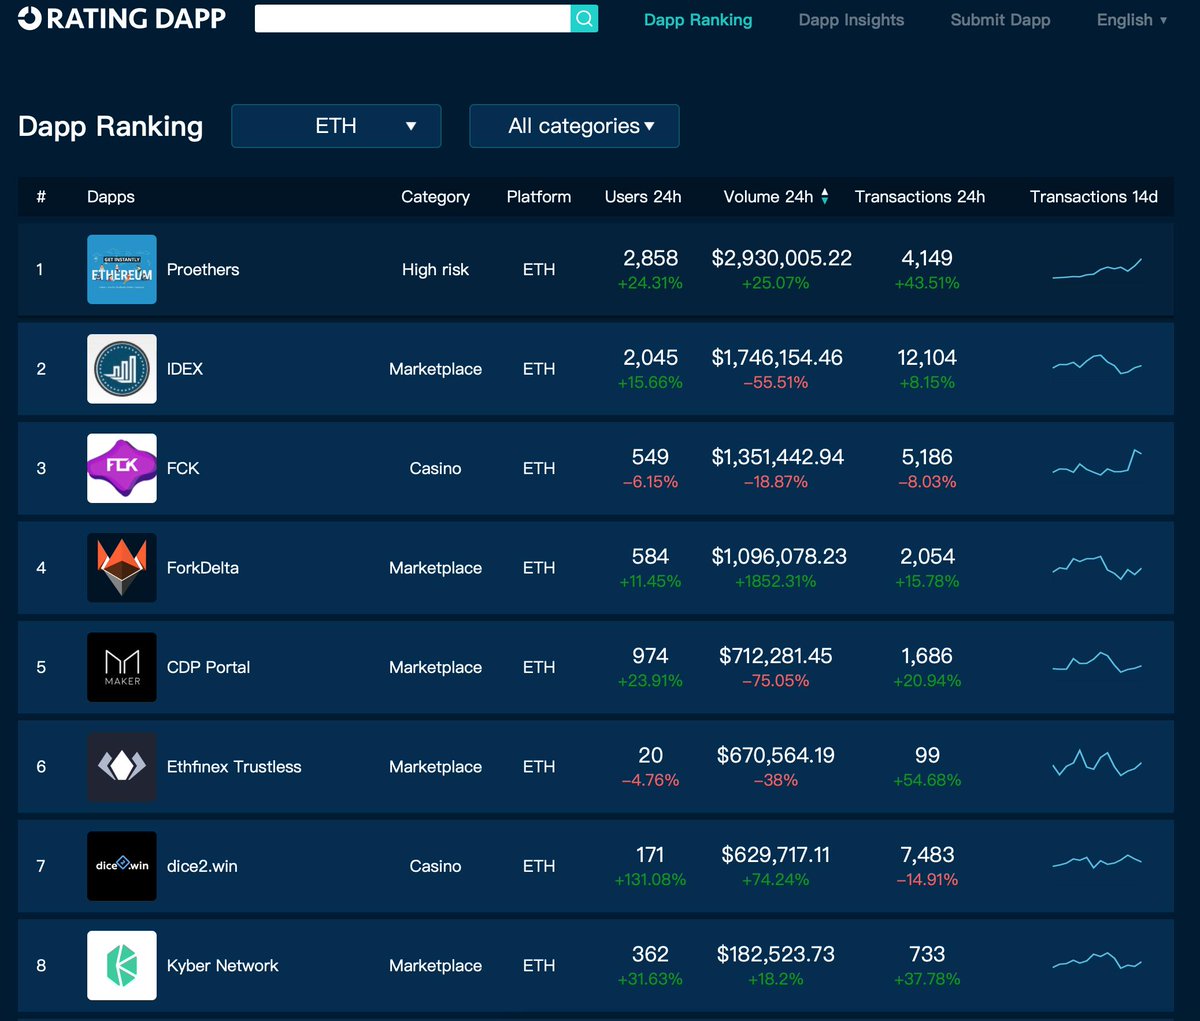Open the Dapp Insights tab
The width and height of the screenshot is (1200, 1021).
pyautogui.click(x=851, y=20)
